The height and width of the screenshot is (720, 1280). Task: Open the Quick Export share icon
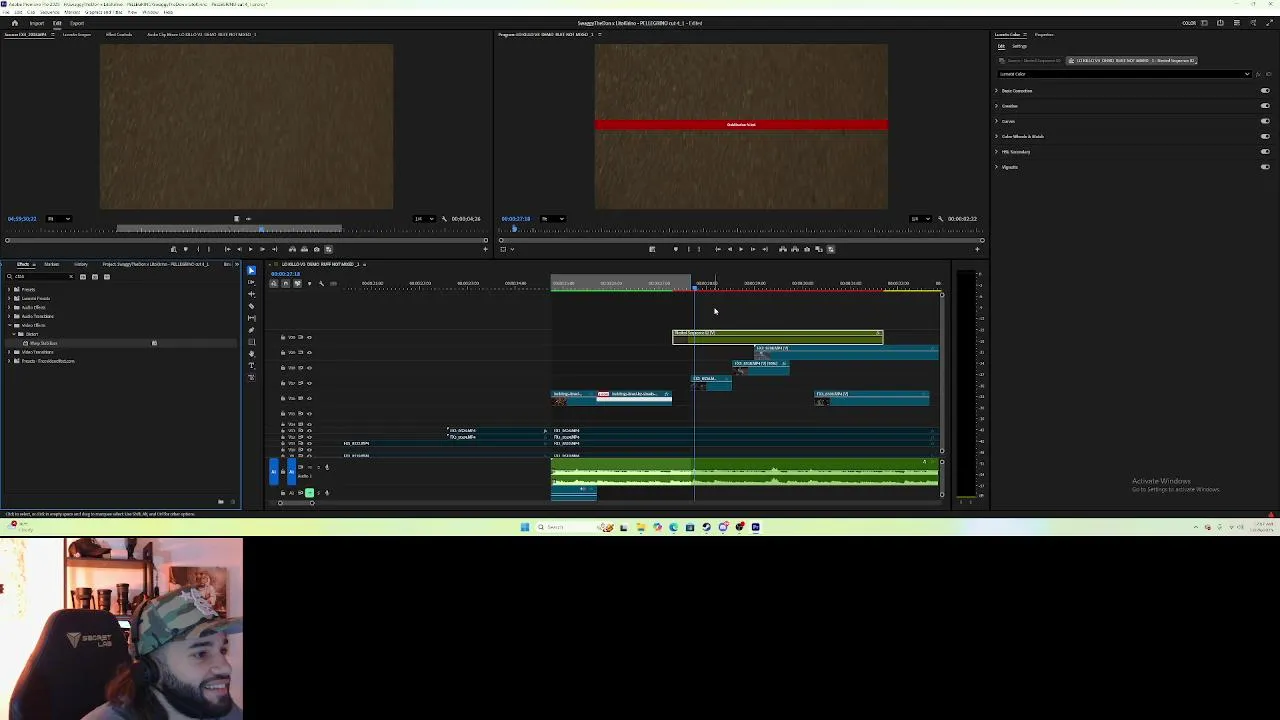click(x=1220, y=22)
